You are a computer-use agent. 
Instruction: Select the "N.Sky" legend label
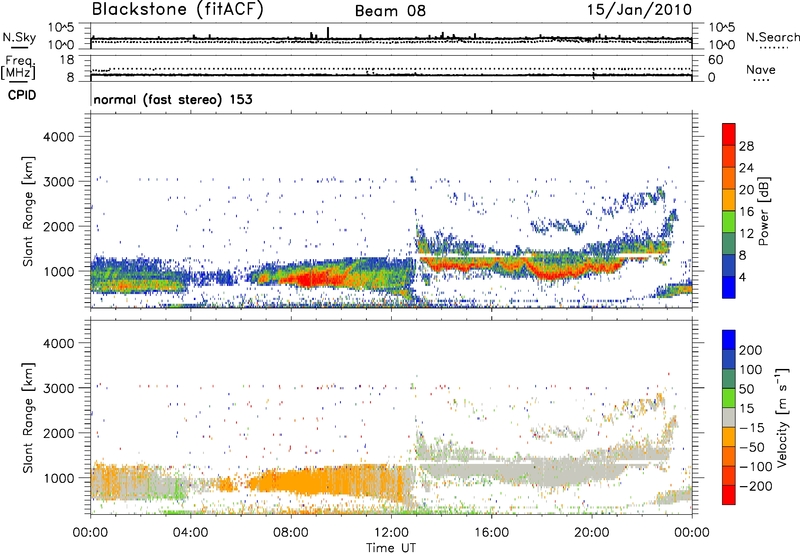coord(19,37)
